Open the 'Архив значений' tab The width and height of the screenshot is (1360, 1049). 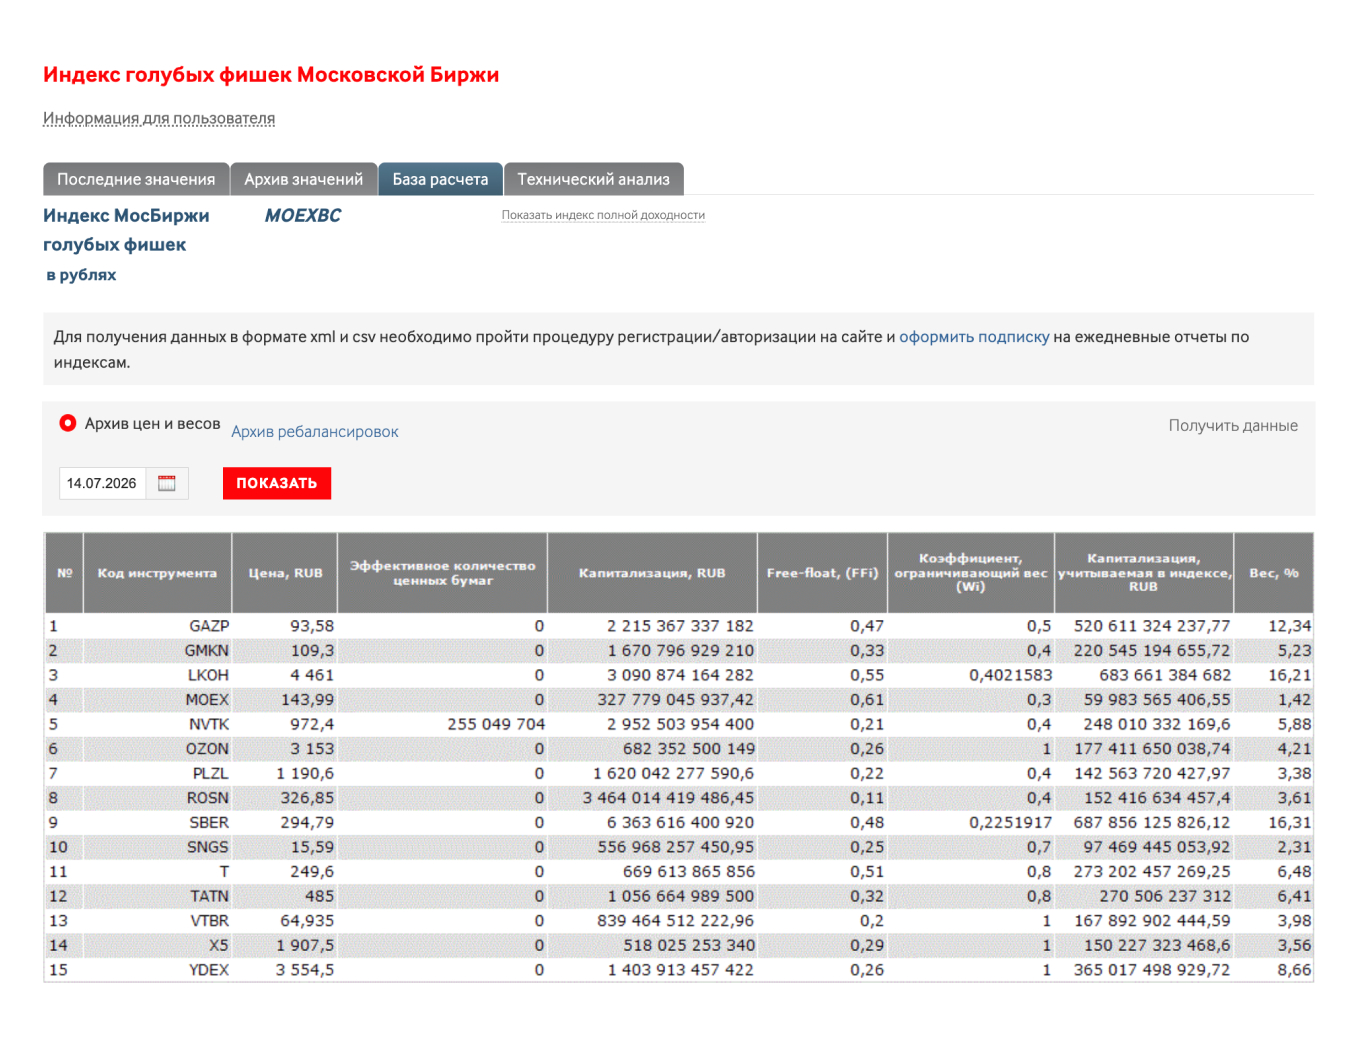coord(304,179)
